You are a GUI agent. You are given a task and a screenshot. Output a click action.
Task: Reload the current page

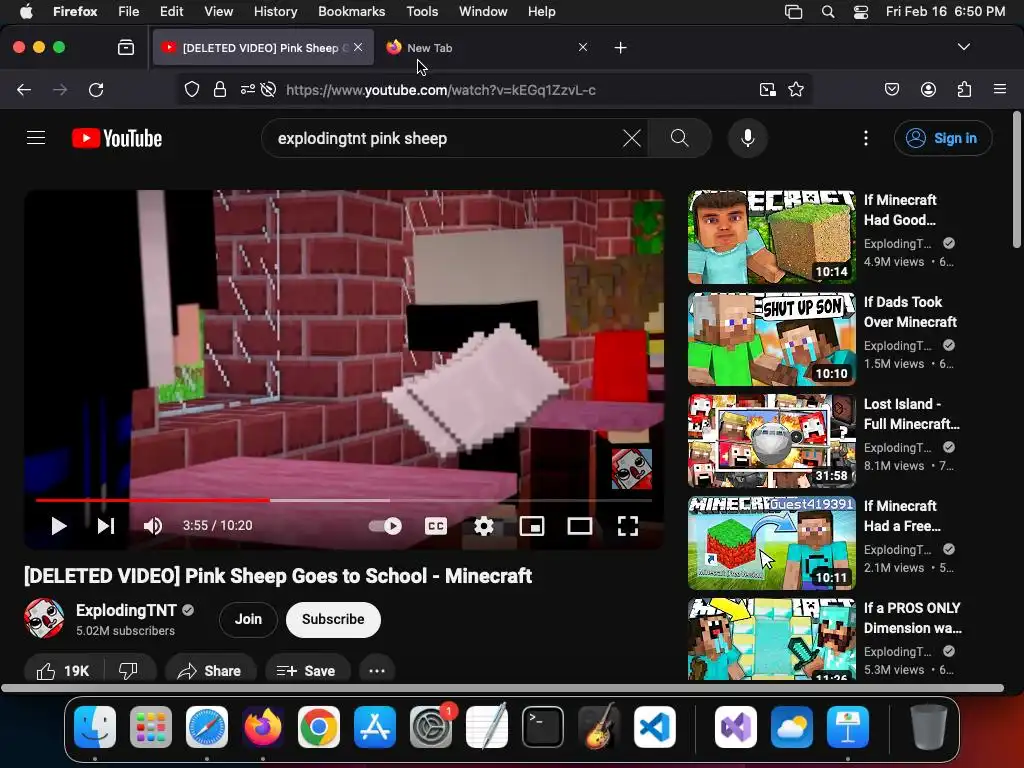pos(96,89)
